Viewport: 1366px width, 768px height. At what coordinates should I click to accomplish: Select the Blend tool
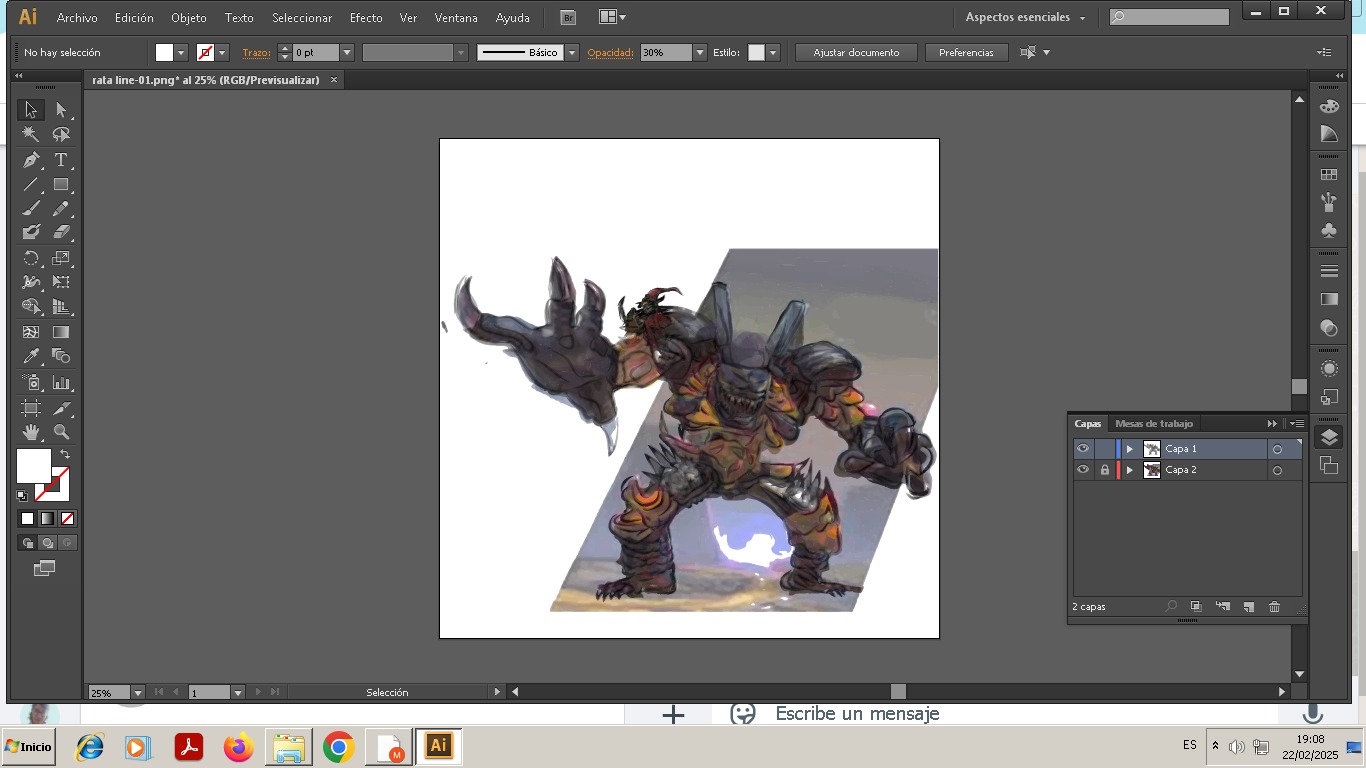[61, 356]
